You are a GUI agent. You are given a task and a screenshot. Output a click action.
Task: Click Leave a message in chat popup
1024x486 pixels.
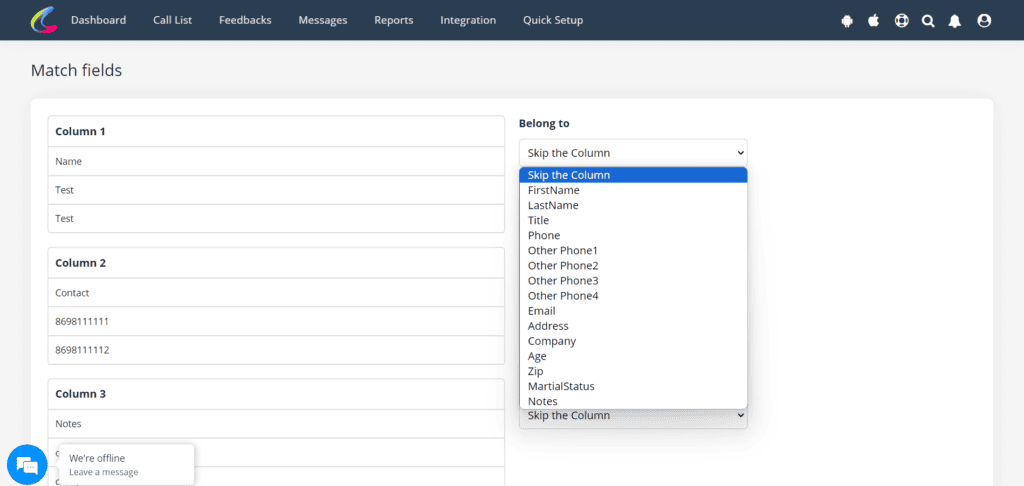click(x=103, y=472)
